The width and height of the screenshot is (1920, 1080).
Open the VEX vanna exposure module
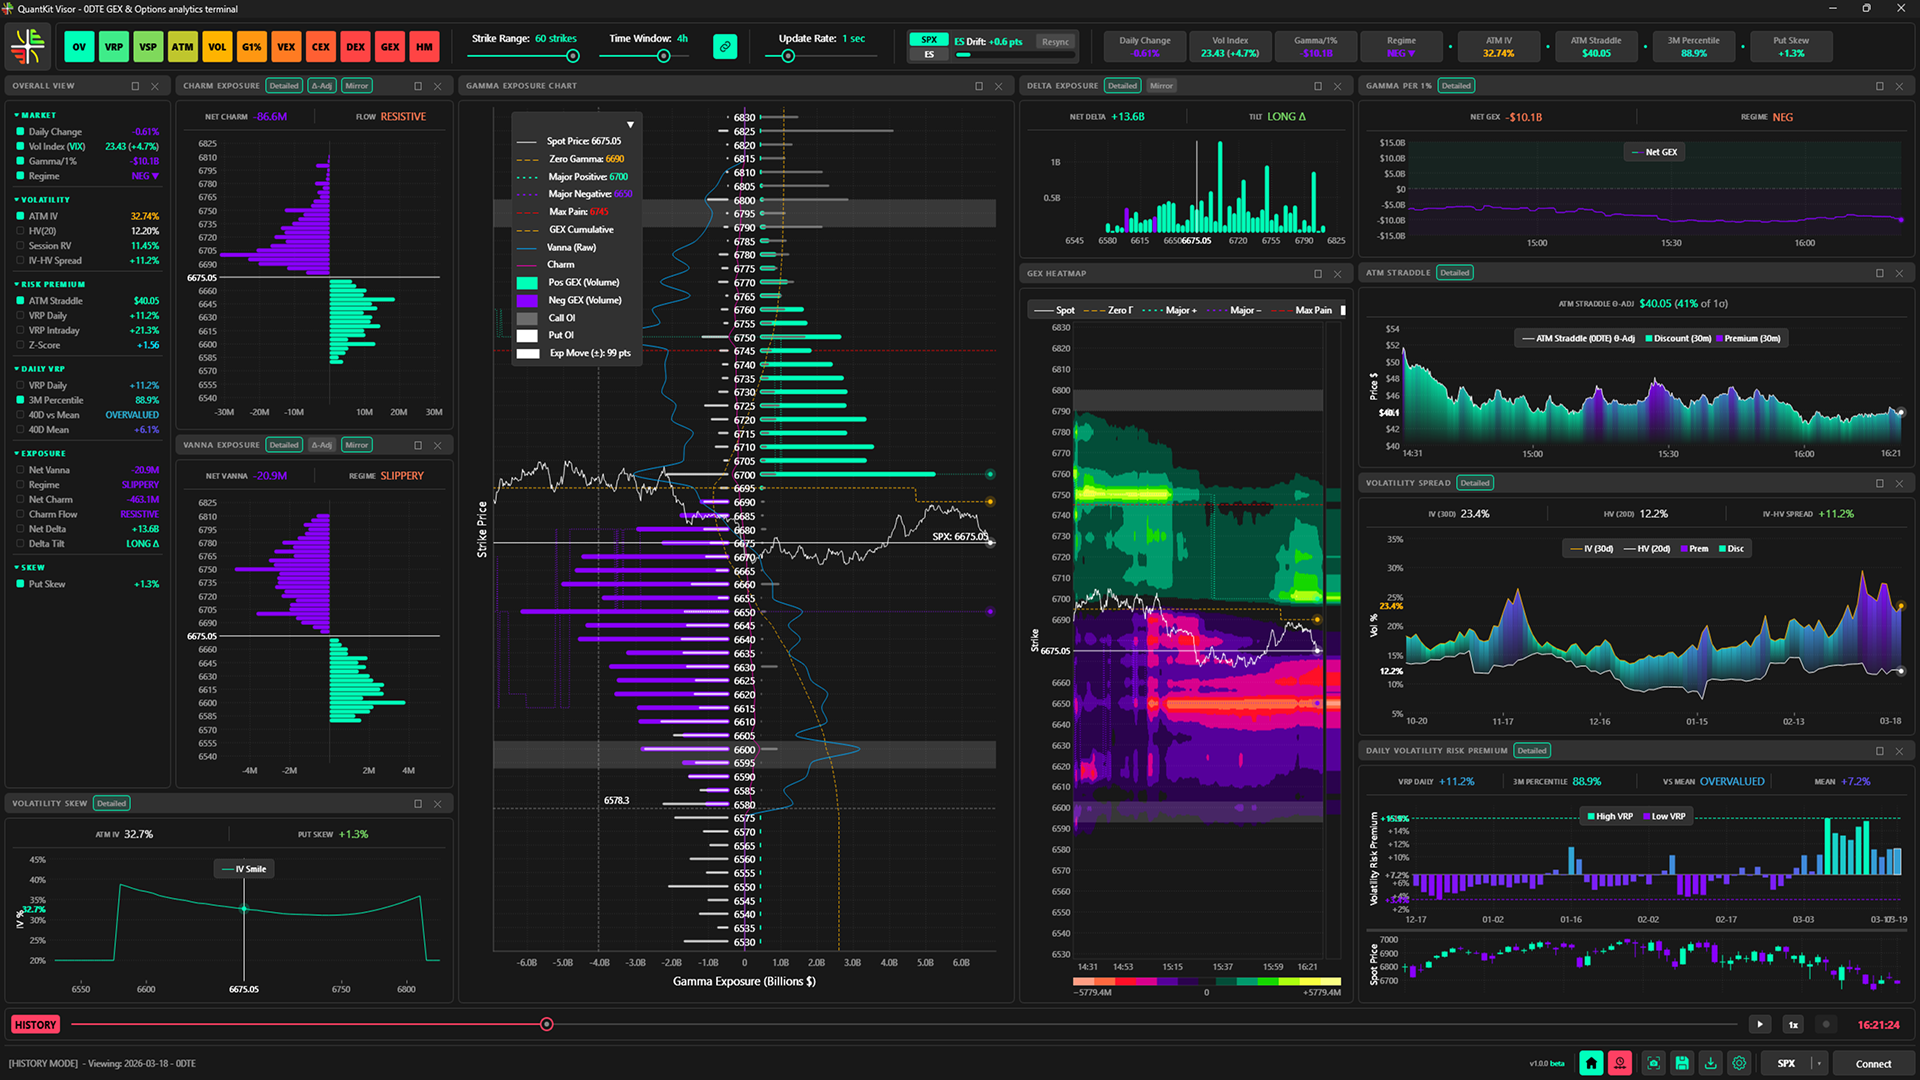click(x=286, y=46)
